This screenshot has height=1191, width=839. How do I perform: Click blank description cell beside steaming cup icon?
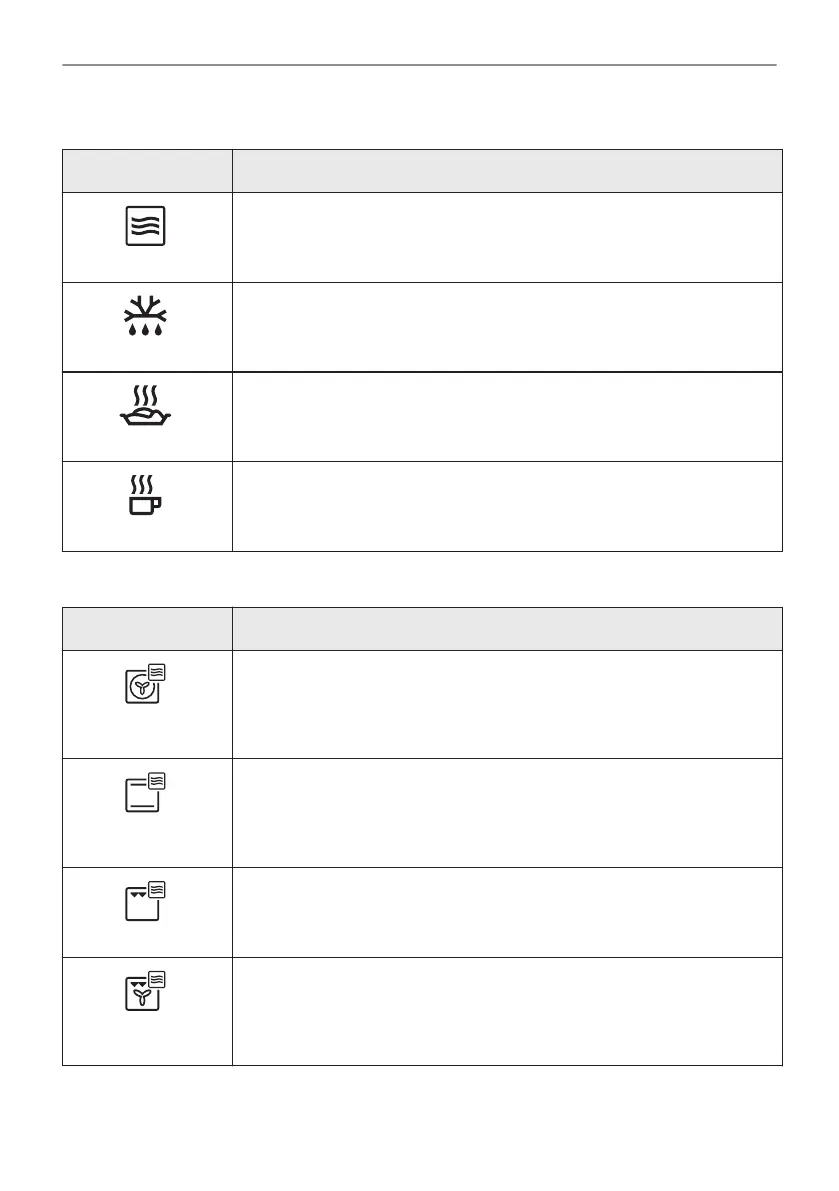click(x=507, y=506)
